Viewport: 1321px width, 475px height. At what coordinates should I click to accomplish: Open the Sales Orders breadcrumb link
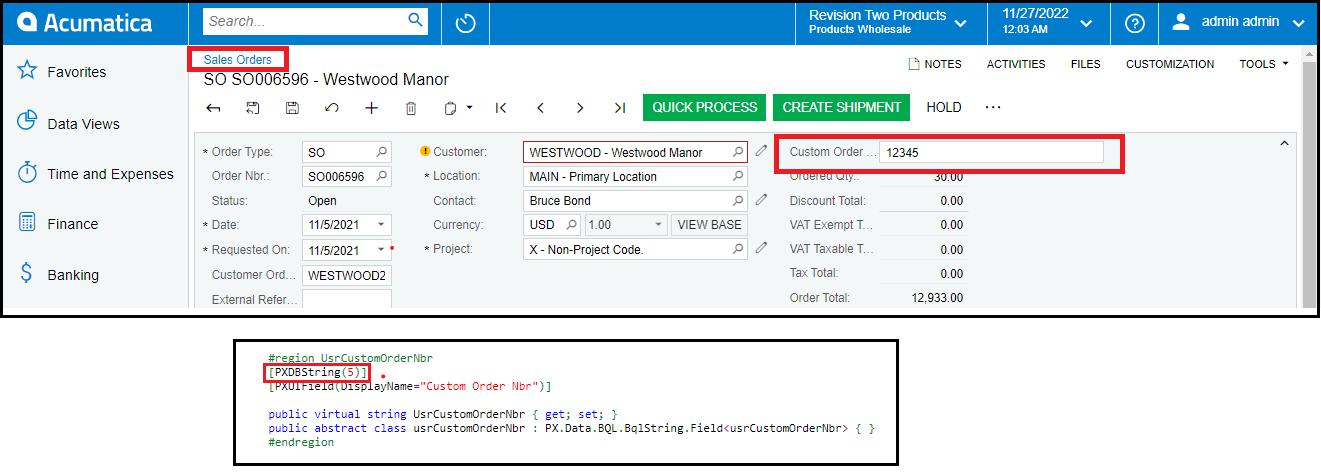238,60
